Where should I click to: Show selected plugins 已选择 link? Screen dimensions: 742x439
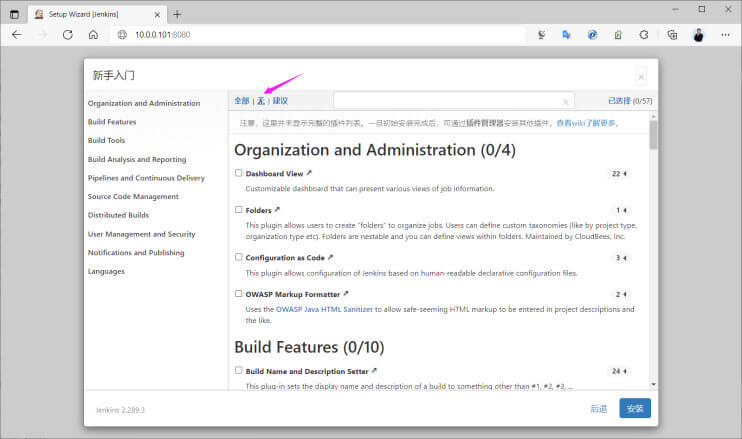619,101
